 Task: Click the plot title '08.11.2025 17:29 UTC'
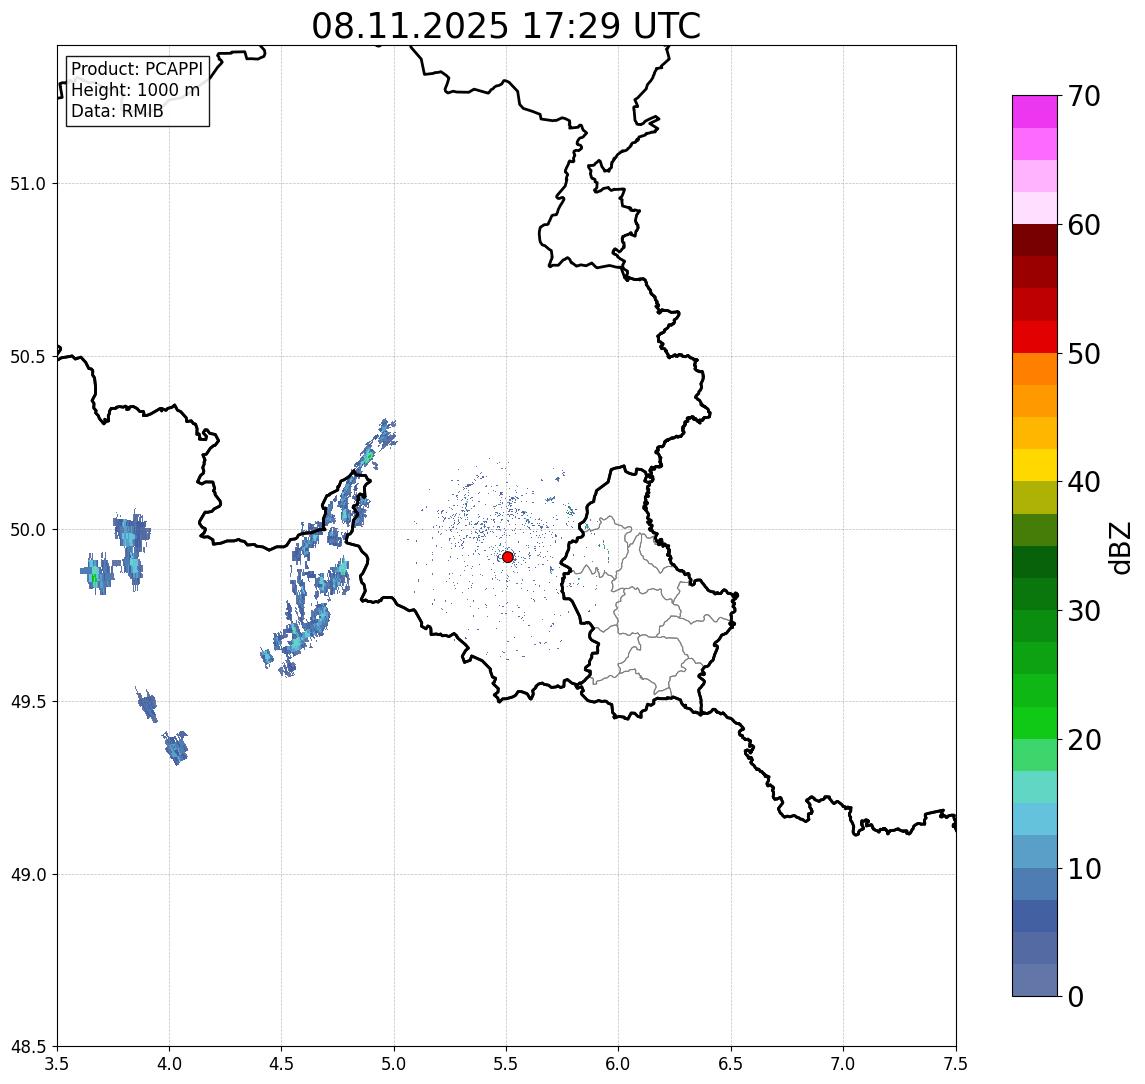point(506,26)
